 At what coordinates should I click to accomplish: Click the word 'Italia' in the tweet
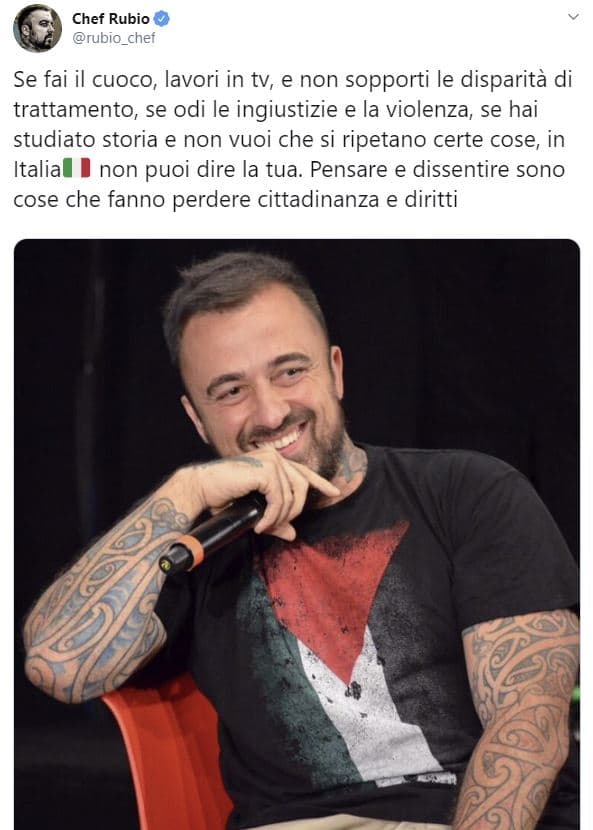coord(37,169)
